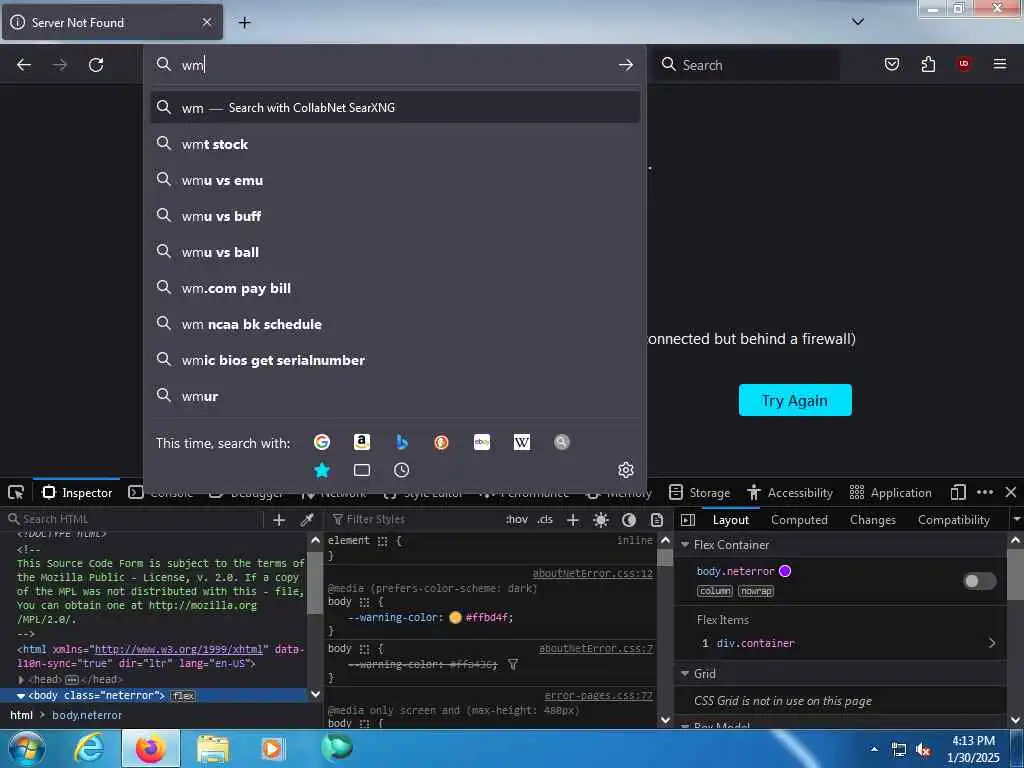Toggle dark color scheme simulation
1024x768 pixels.
629,520
